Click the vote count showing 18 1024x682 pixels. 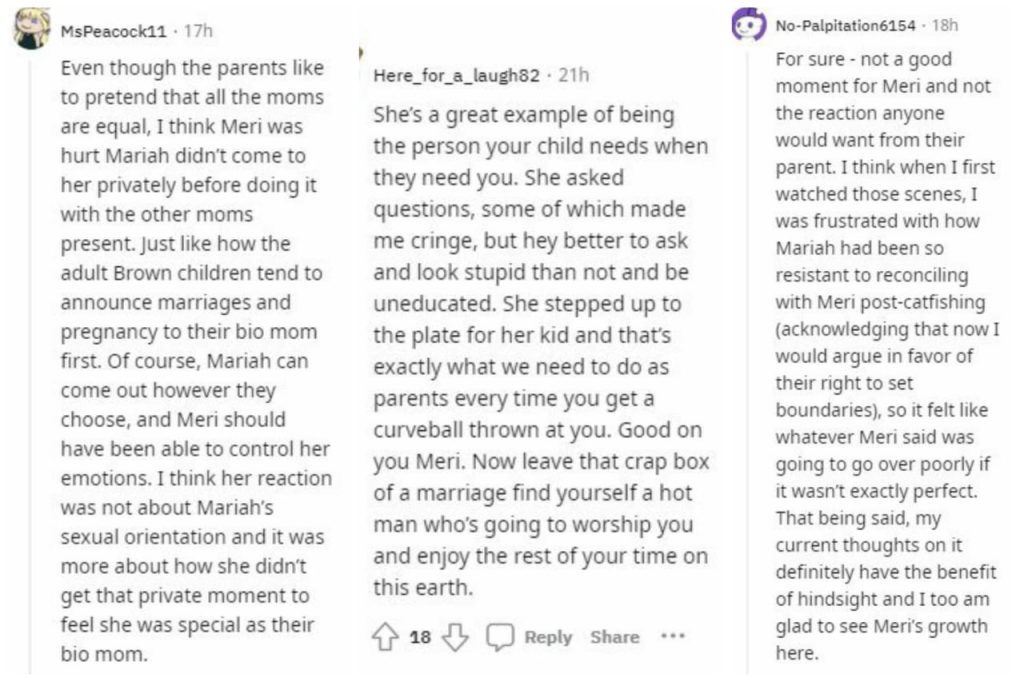pos(420,637)
